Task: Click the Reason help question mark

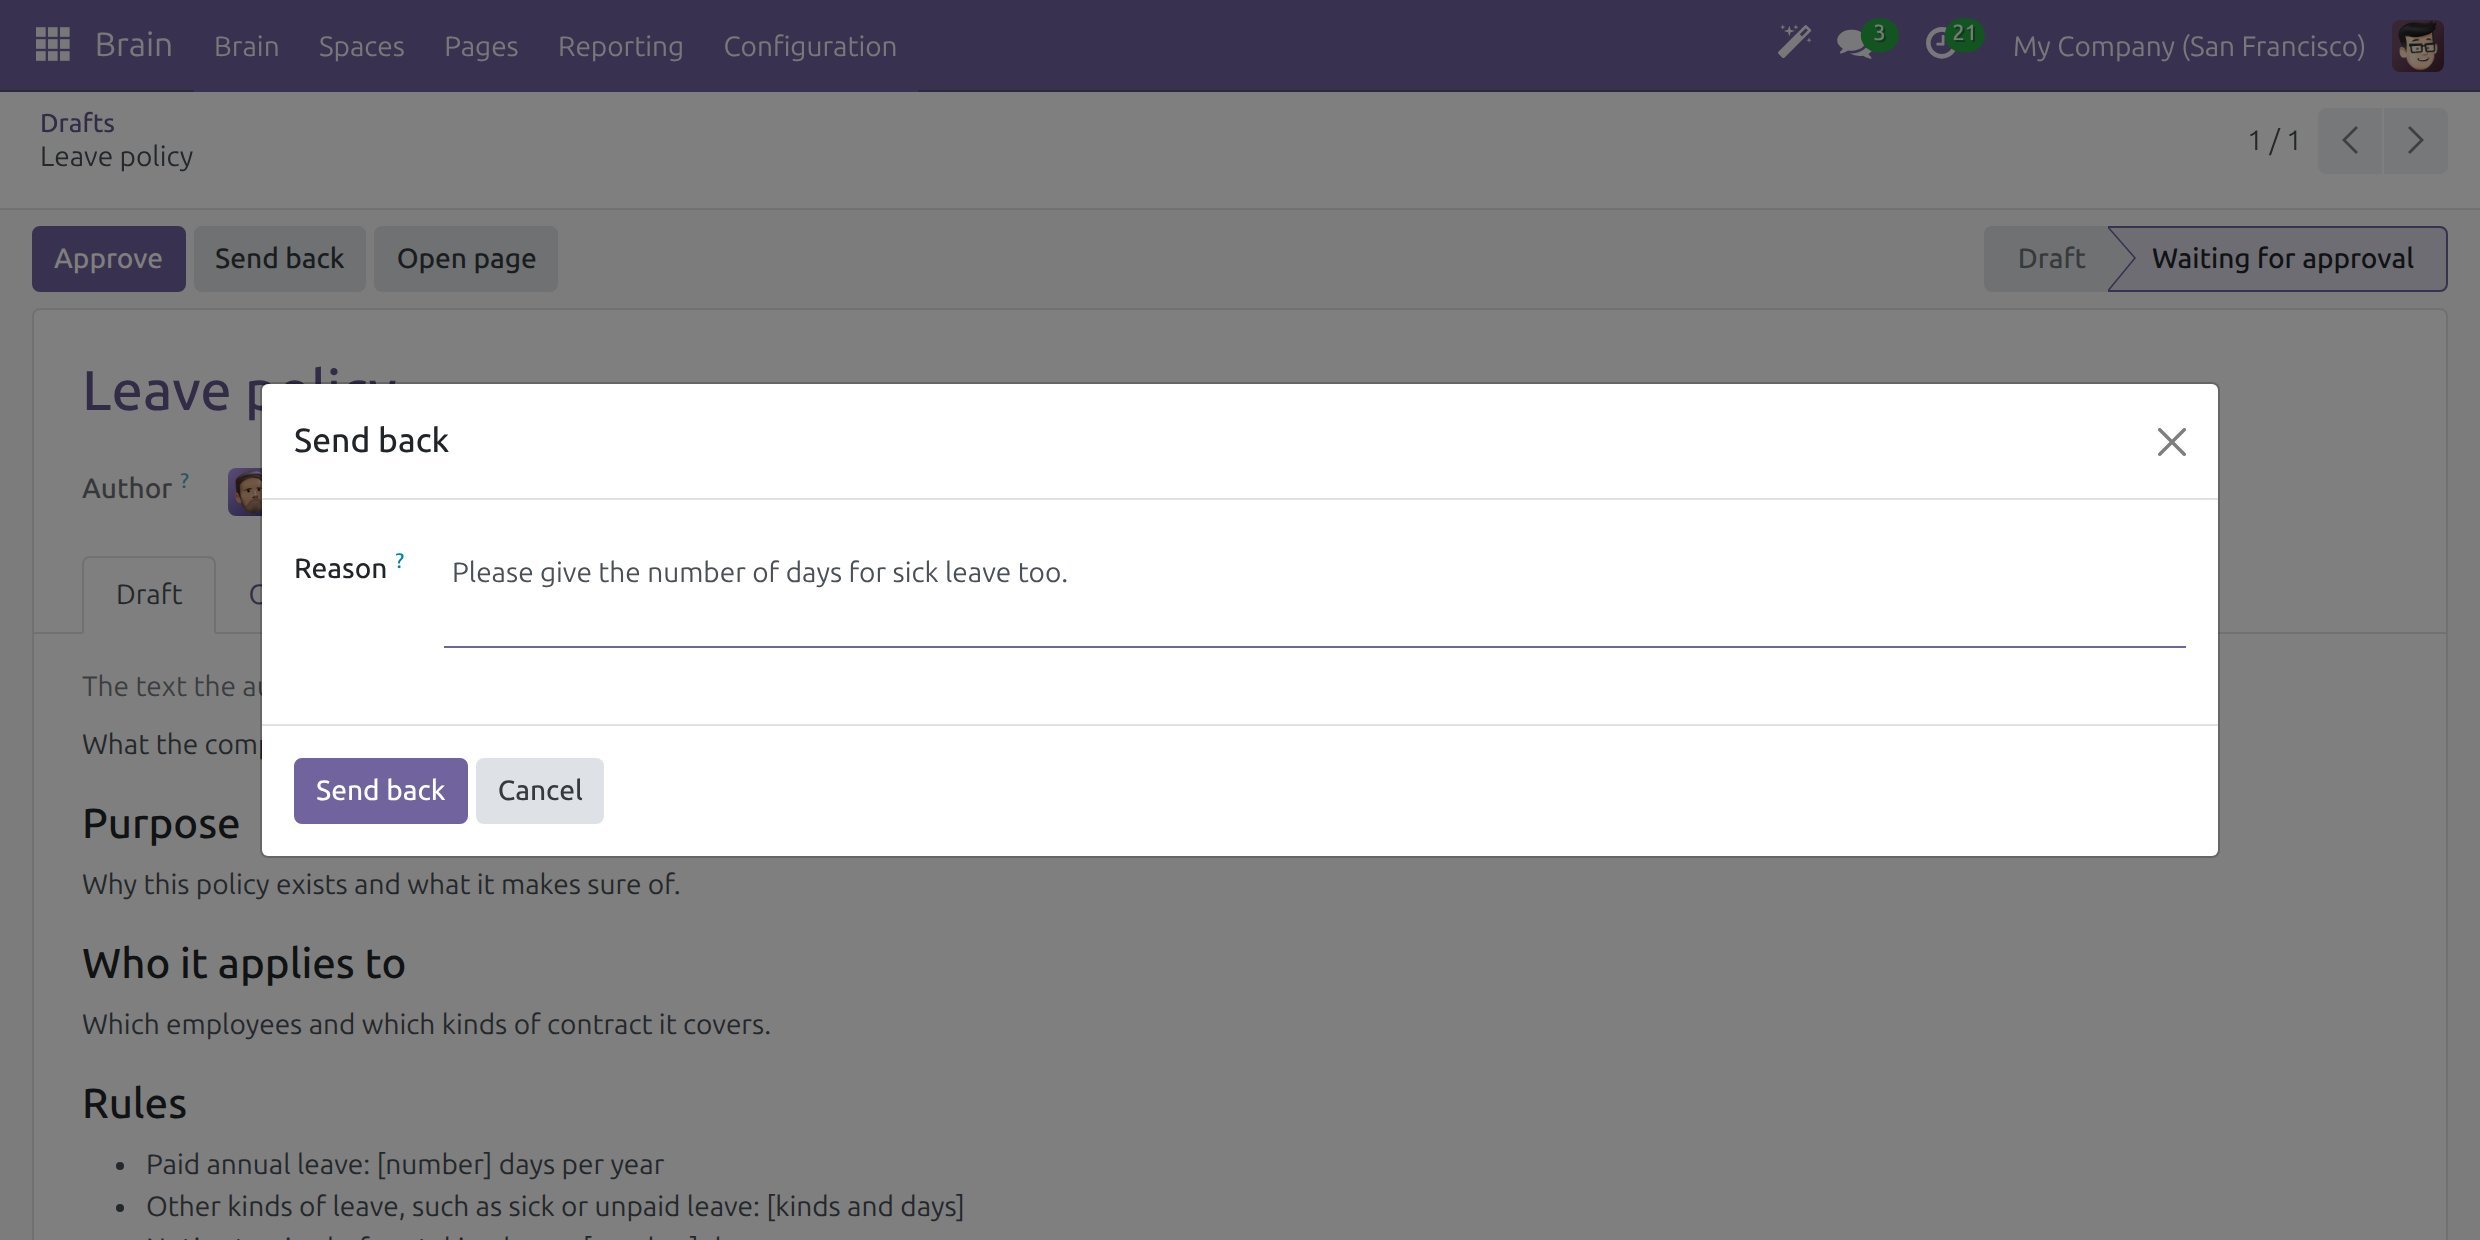Action: pos(400,560)
